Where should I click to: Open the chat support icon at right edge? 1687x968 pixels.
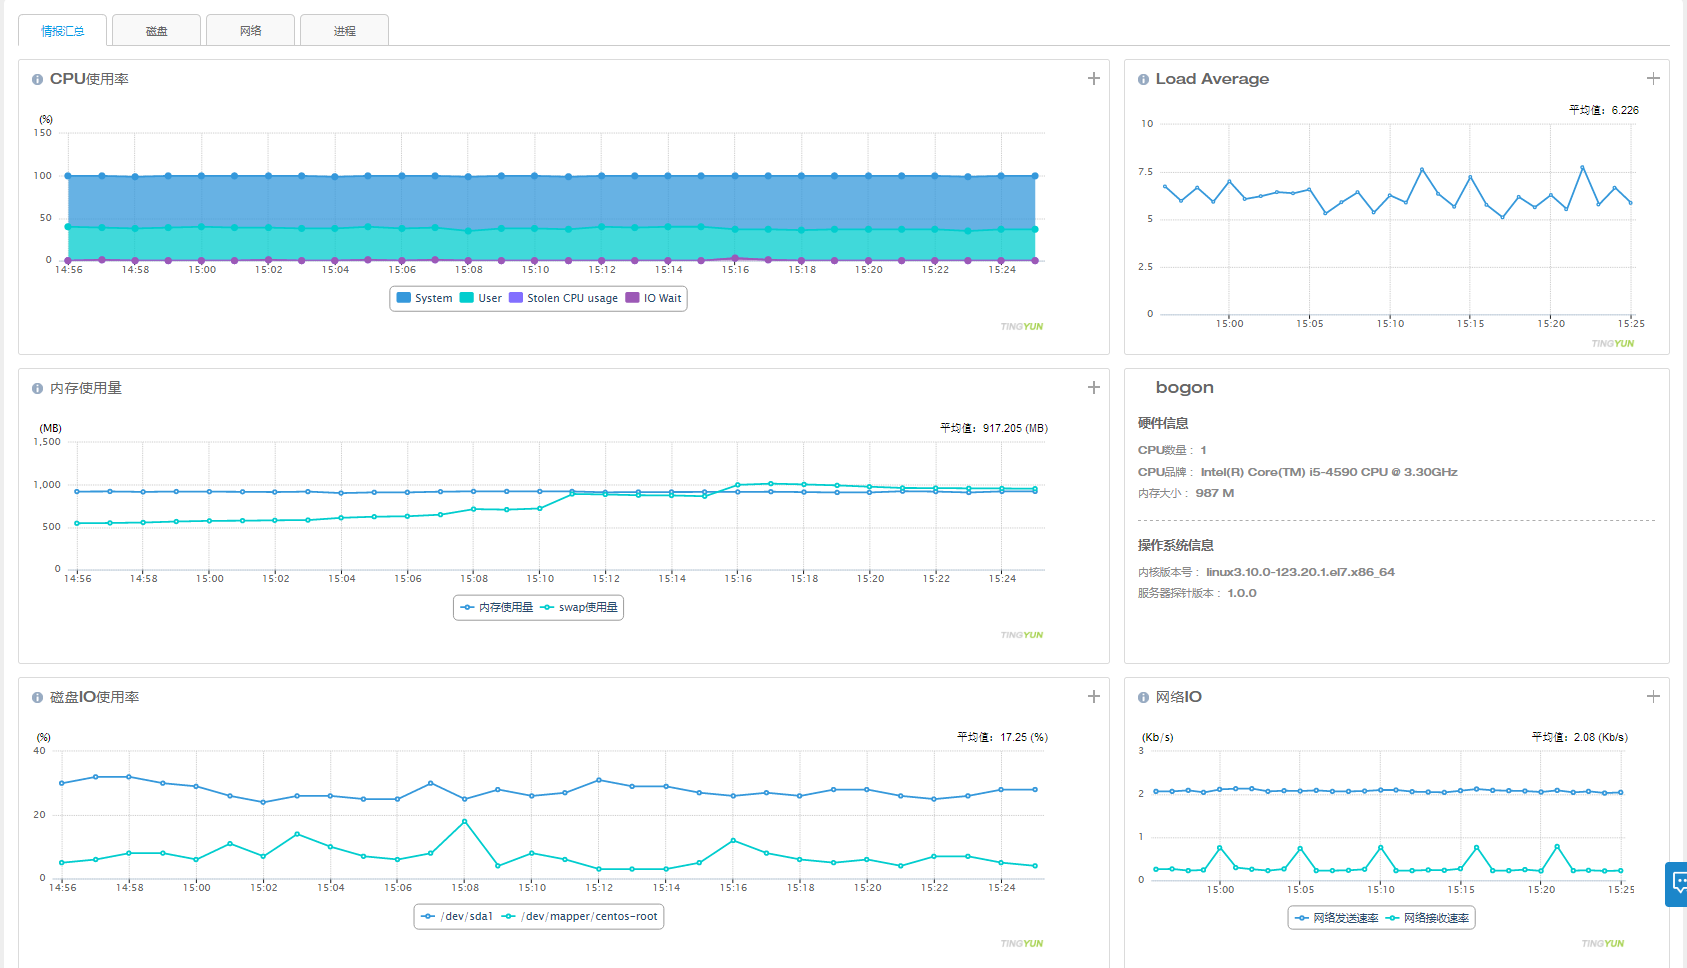[x=1677, y=884]
